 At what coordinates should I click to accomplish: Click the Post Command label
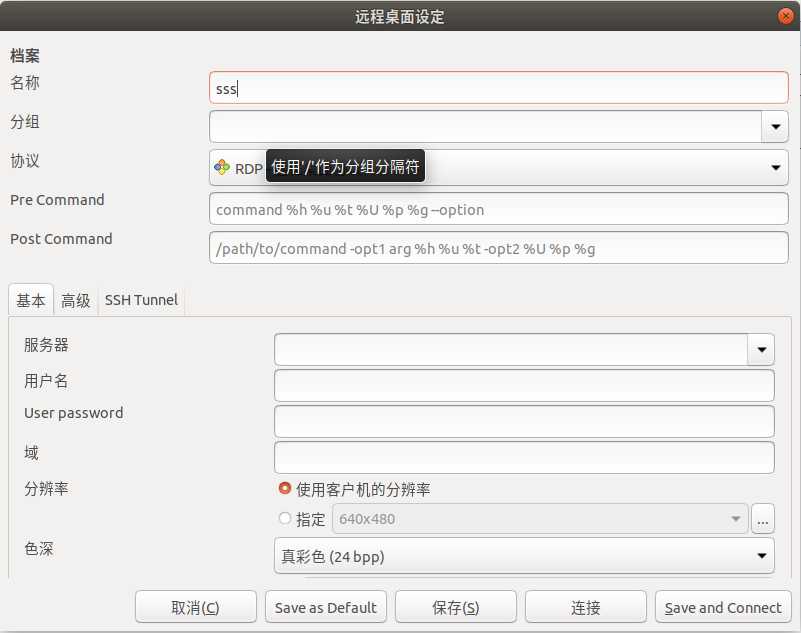coord(61,239)
